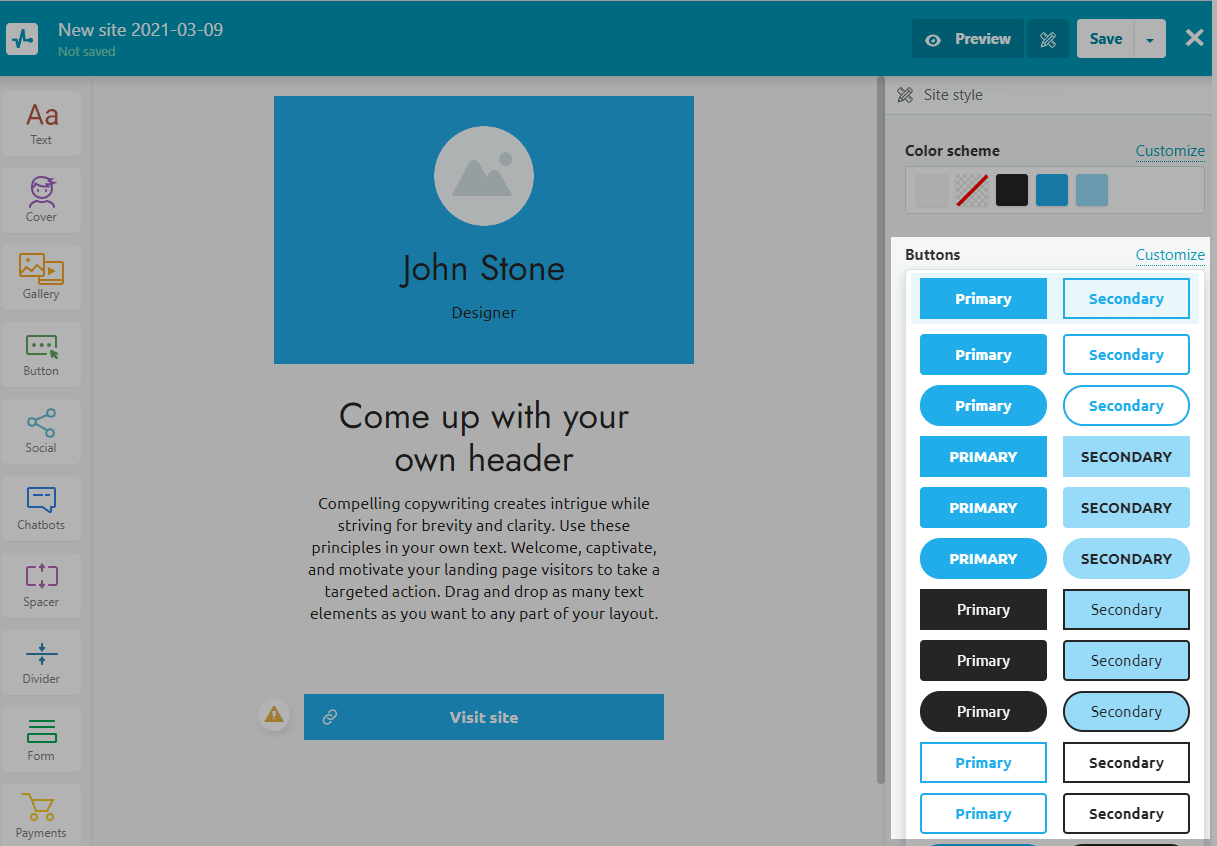Viewport: 1217px width, 846px height.
Task: Click the warning triangle beside Visit site
Action: tap(274, 715)
